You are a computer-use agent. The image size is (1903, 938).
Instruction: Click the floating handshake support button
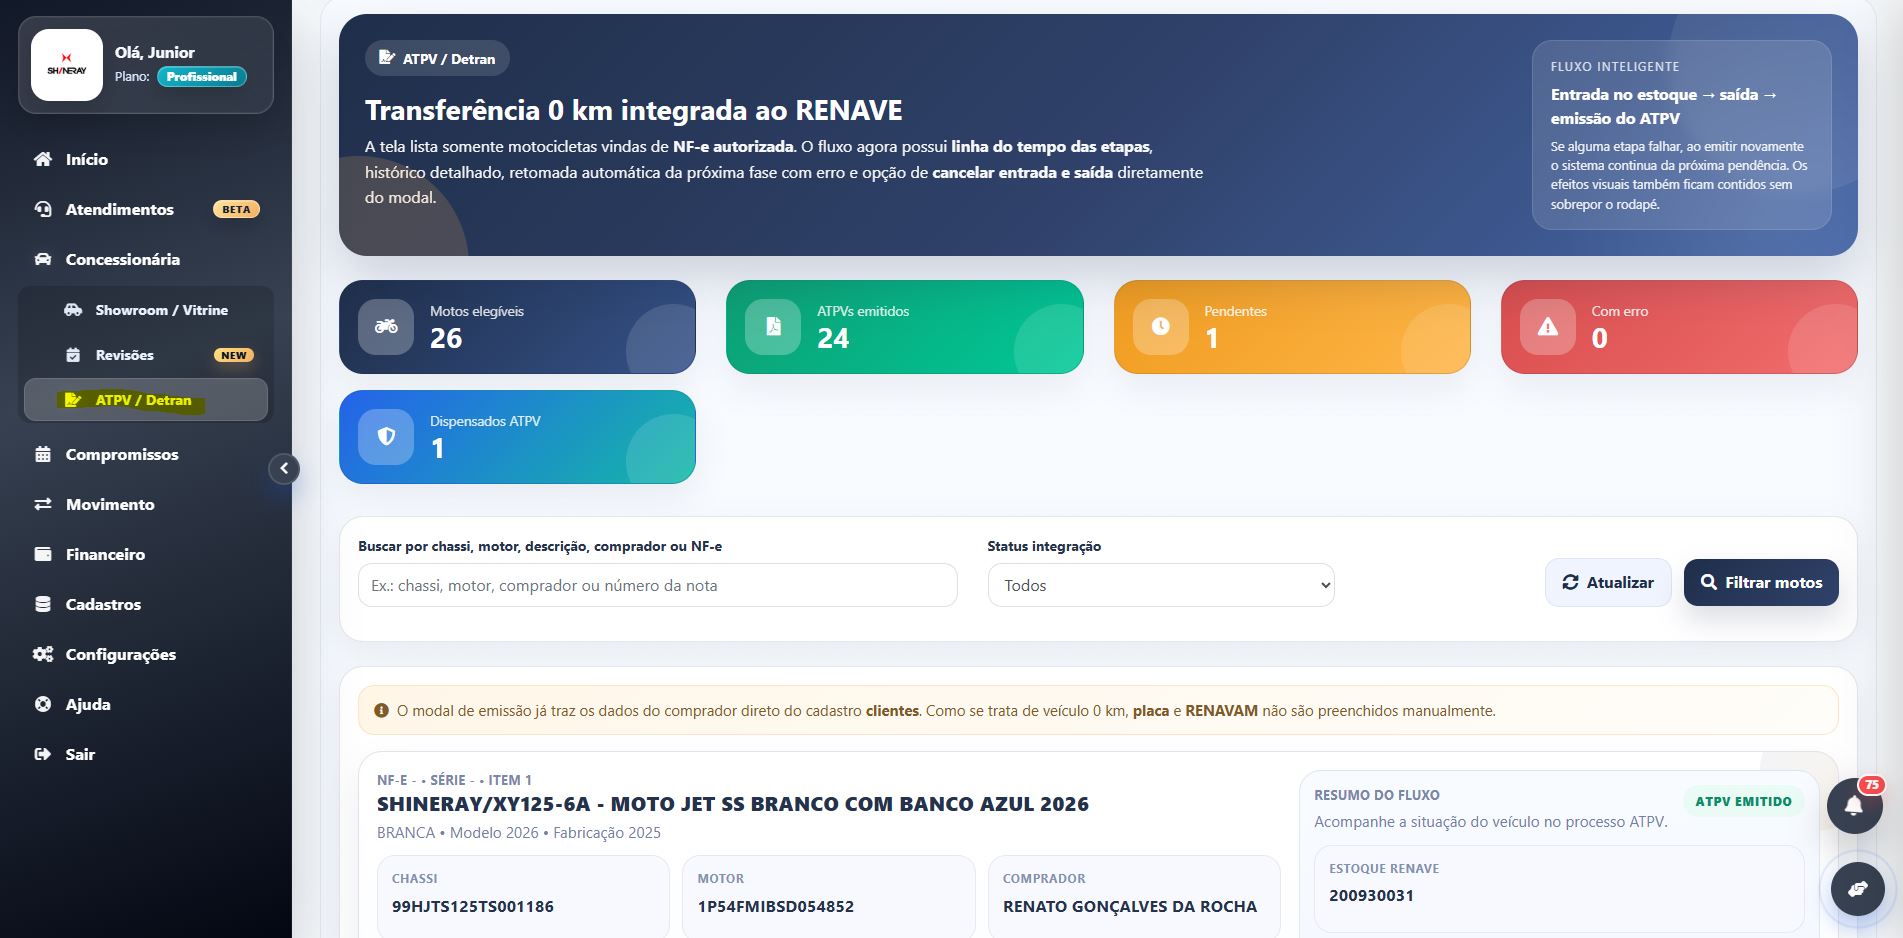1858,888
